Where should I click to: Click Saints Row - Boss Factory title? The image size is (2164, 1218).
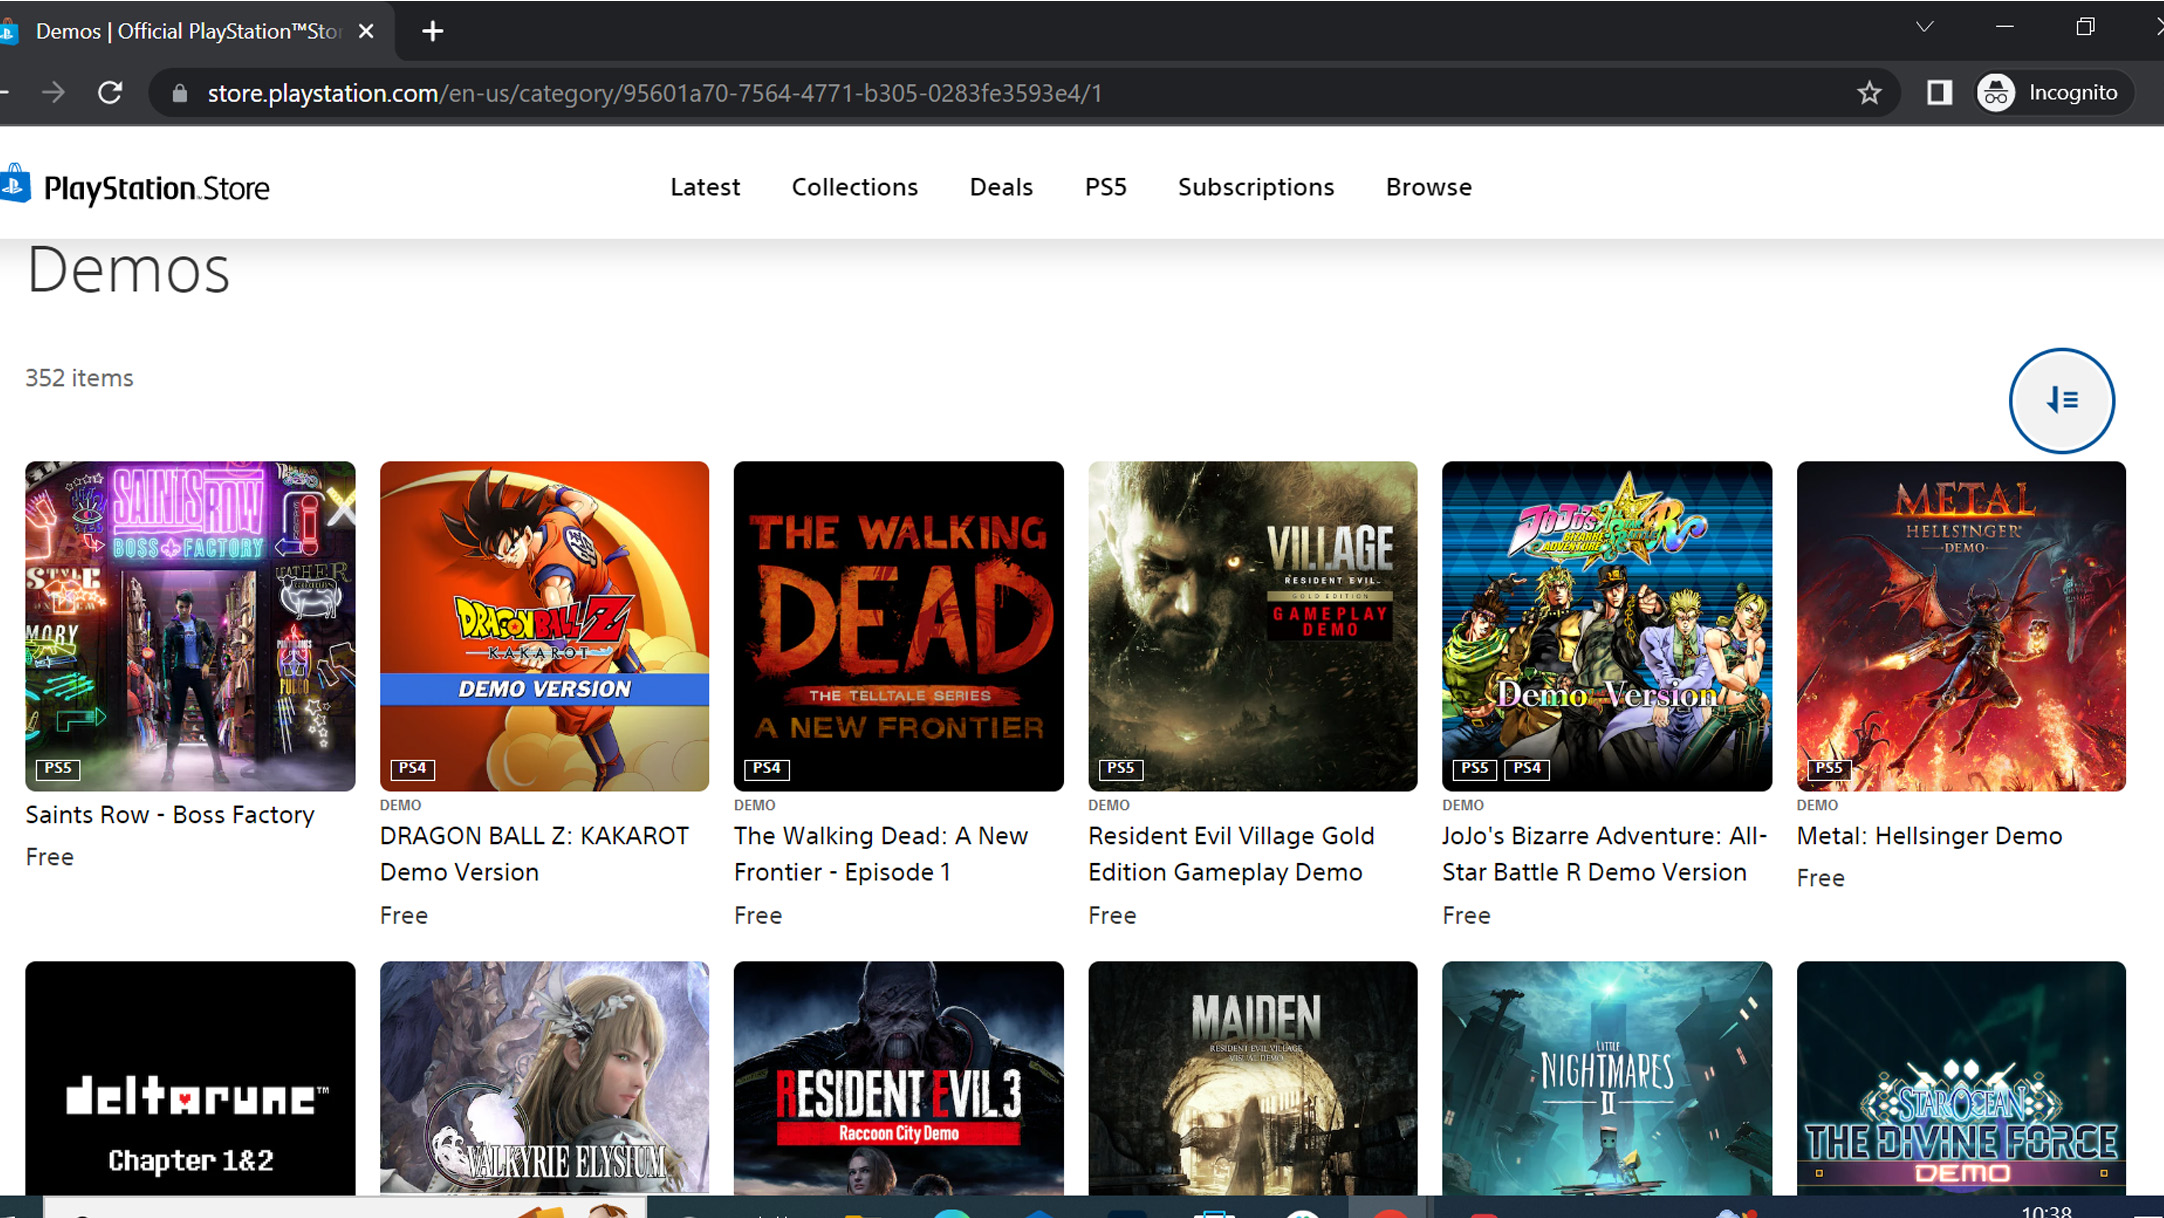tap(170, 815)
